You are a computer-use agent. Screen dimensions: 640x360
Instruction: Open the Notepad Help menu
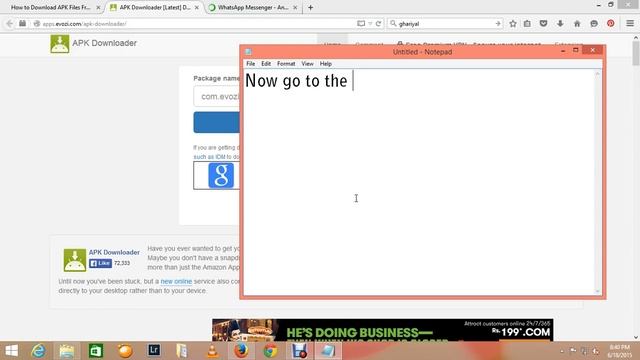(325, 64)
